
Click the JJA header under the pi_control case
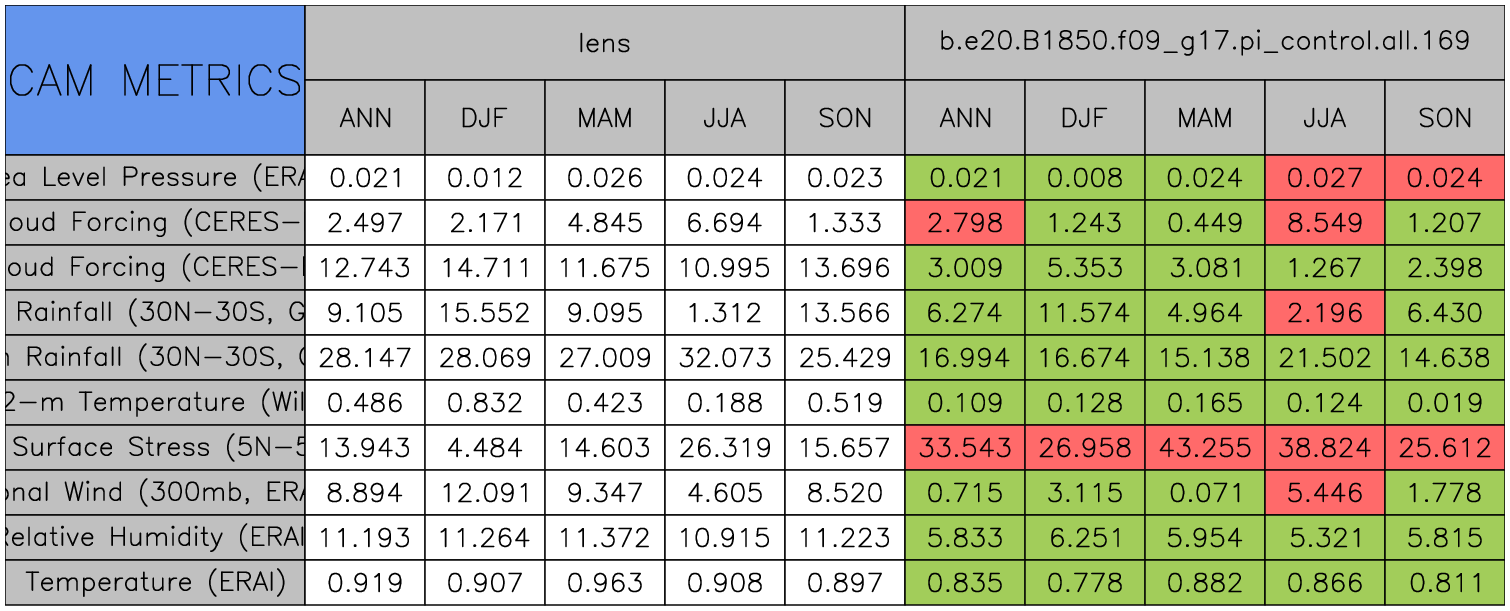point(1324,118)
